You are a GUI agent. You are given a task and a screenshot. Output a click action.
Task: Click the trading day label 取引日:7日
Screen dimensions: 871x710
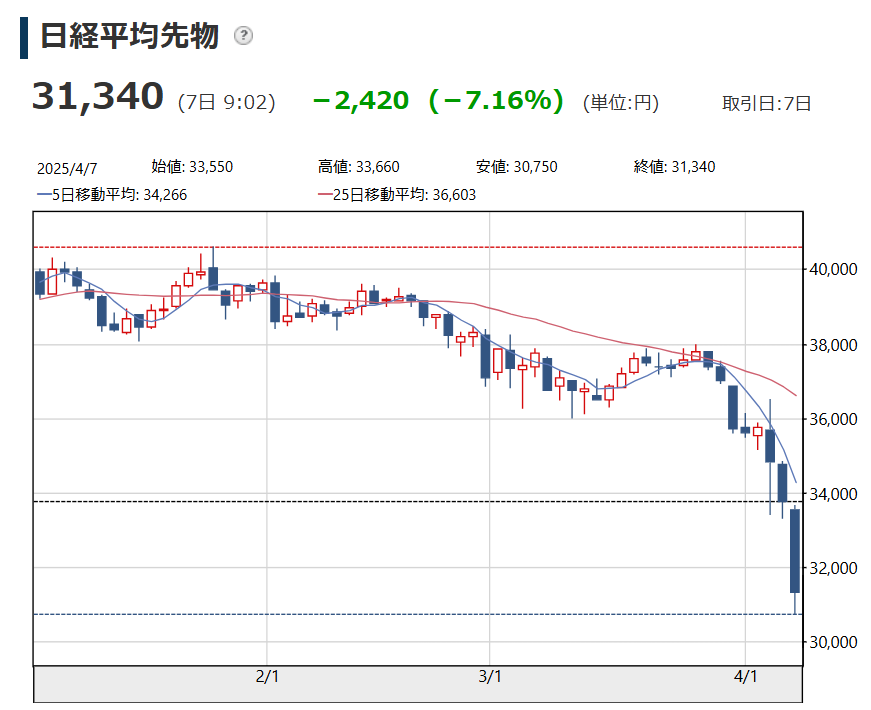767,103
